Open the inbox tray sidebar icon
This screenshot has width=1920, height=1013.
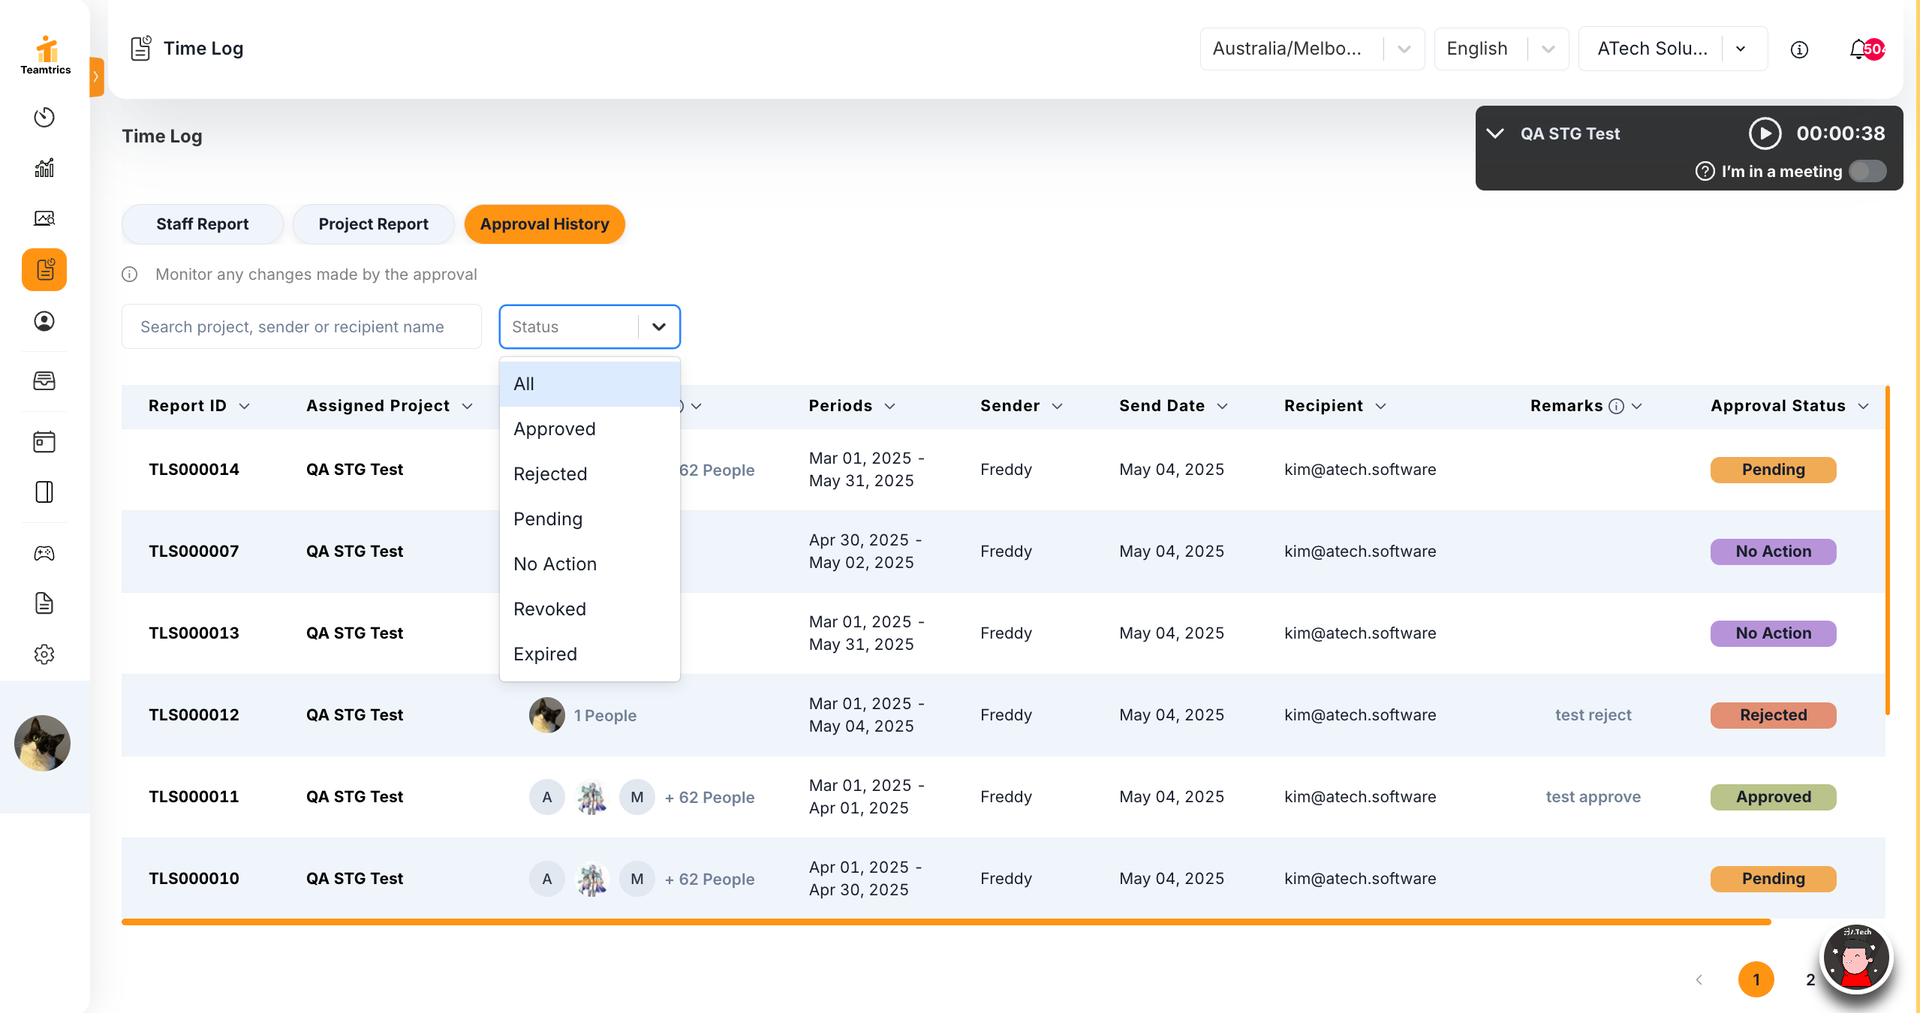click(44, 381)
